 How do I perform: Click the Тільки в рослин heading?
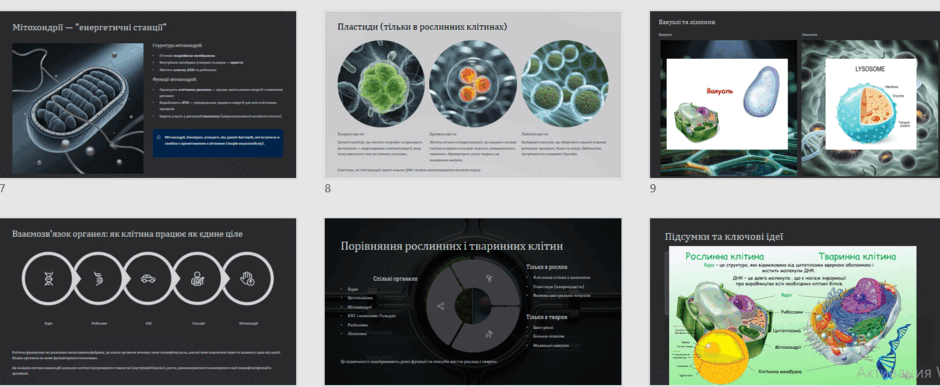coord(547,267)
